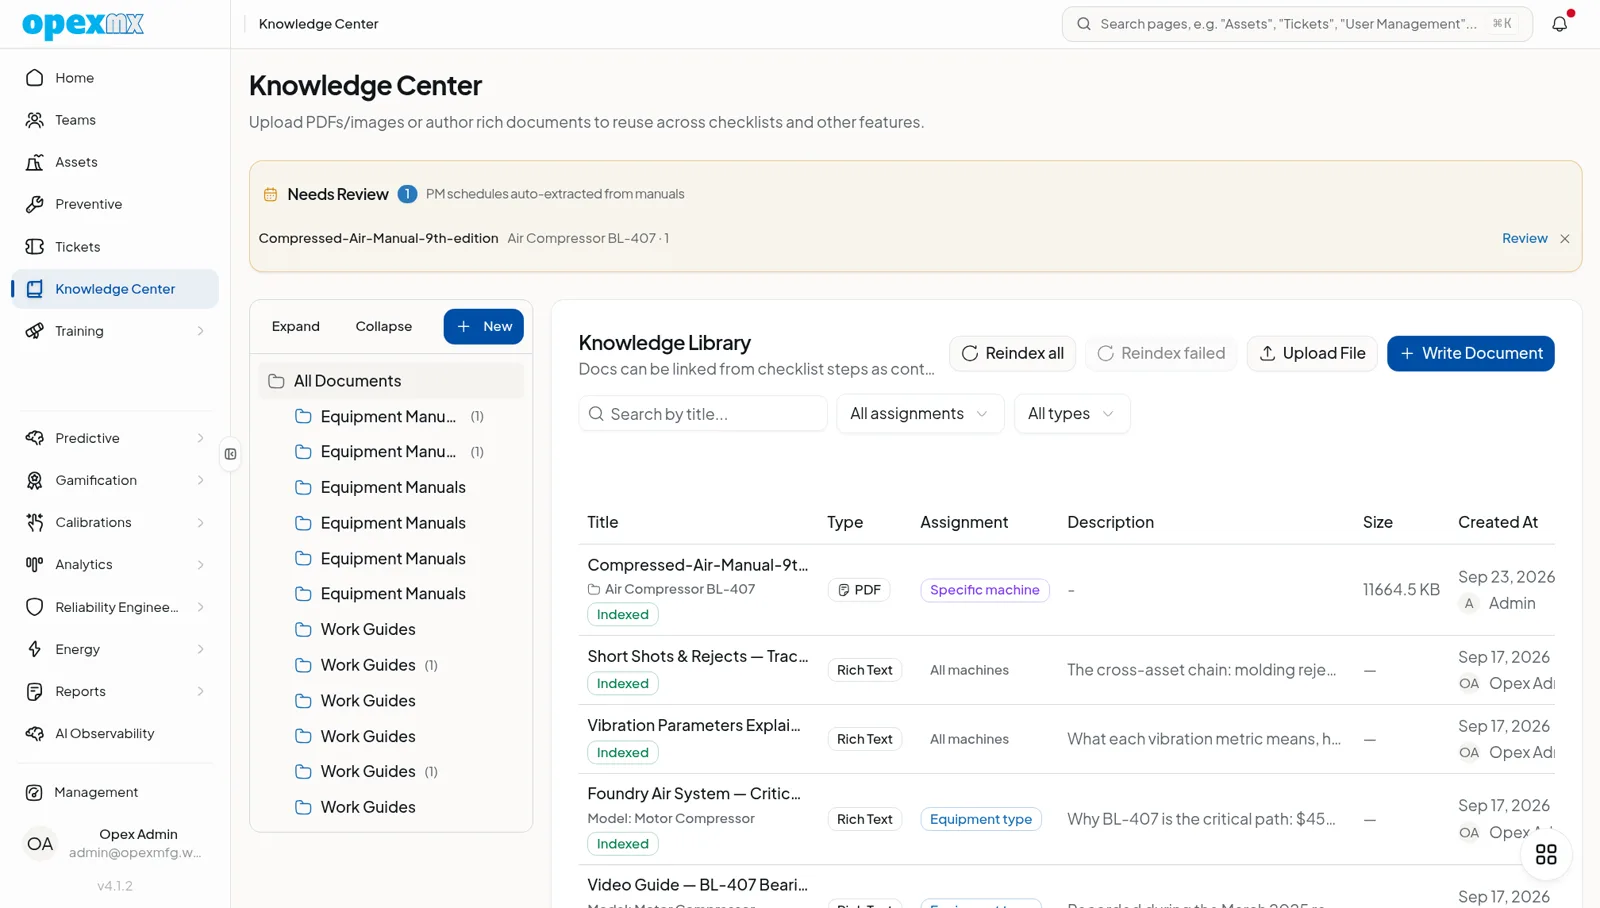The width and height of the screenshot is (1600, 908).
Task: Expand the Training submenu
Action: click(x=200, y=331)
